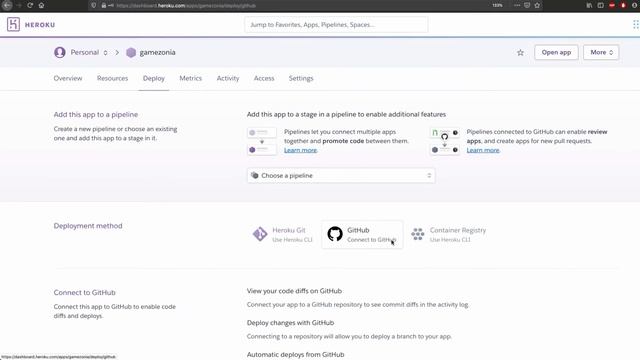Click the red flame extension icon

(x=623, y=5)
